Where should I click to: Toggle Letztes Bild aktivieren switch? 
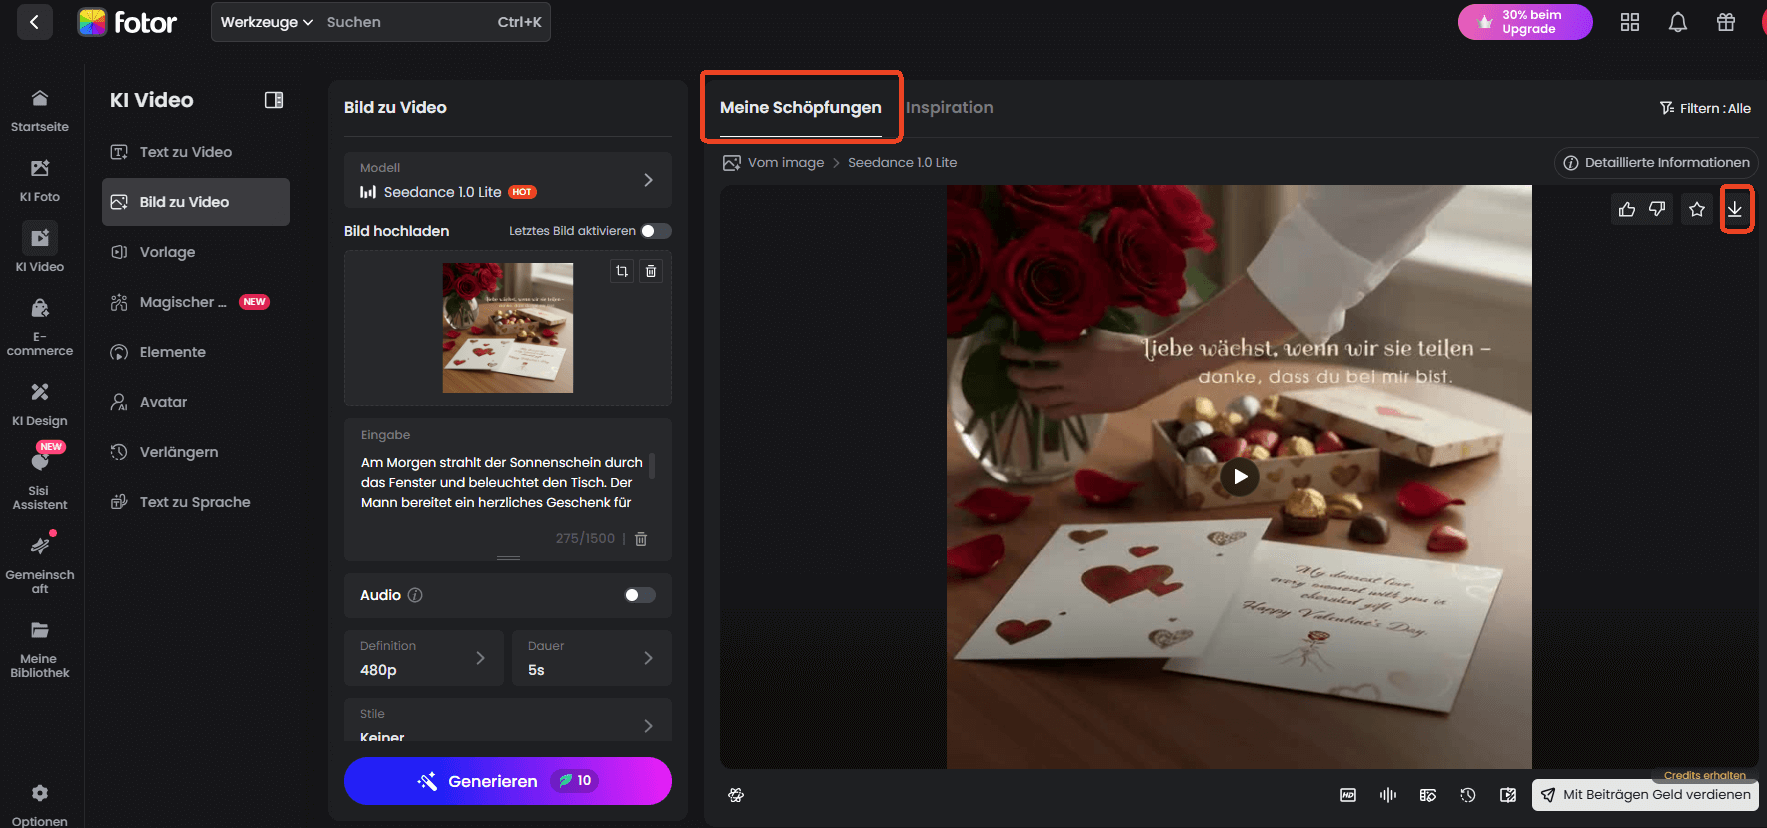tap(655, 231)
